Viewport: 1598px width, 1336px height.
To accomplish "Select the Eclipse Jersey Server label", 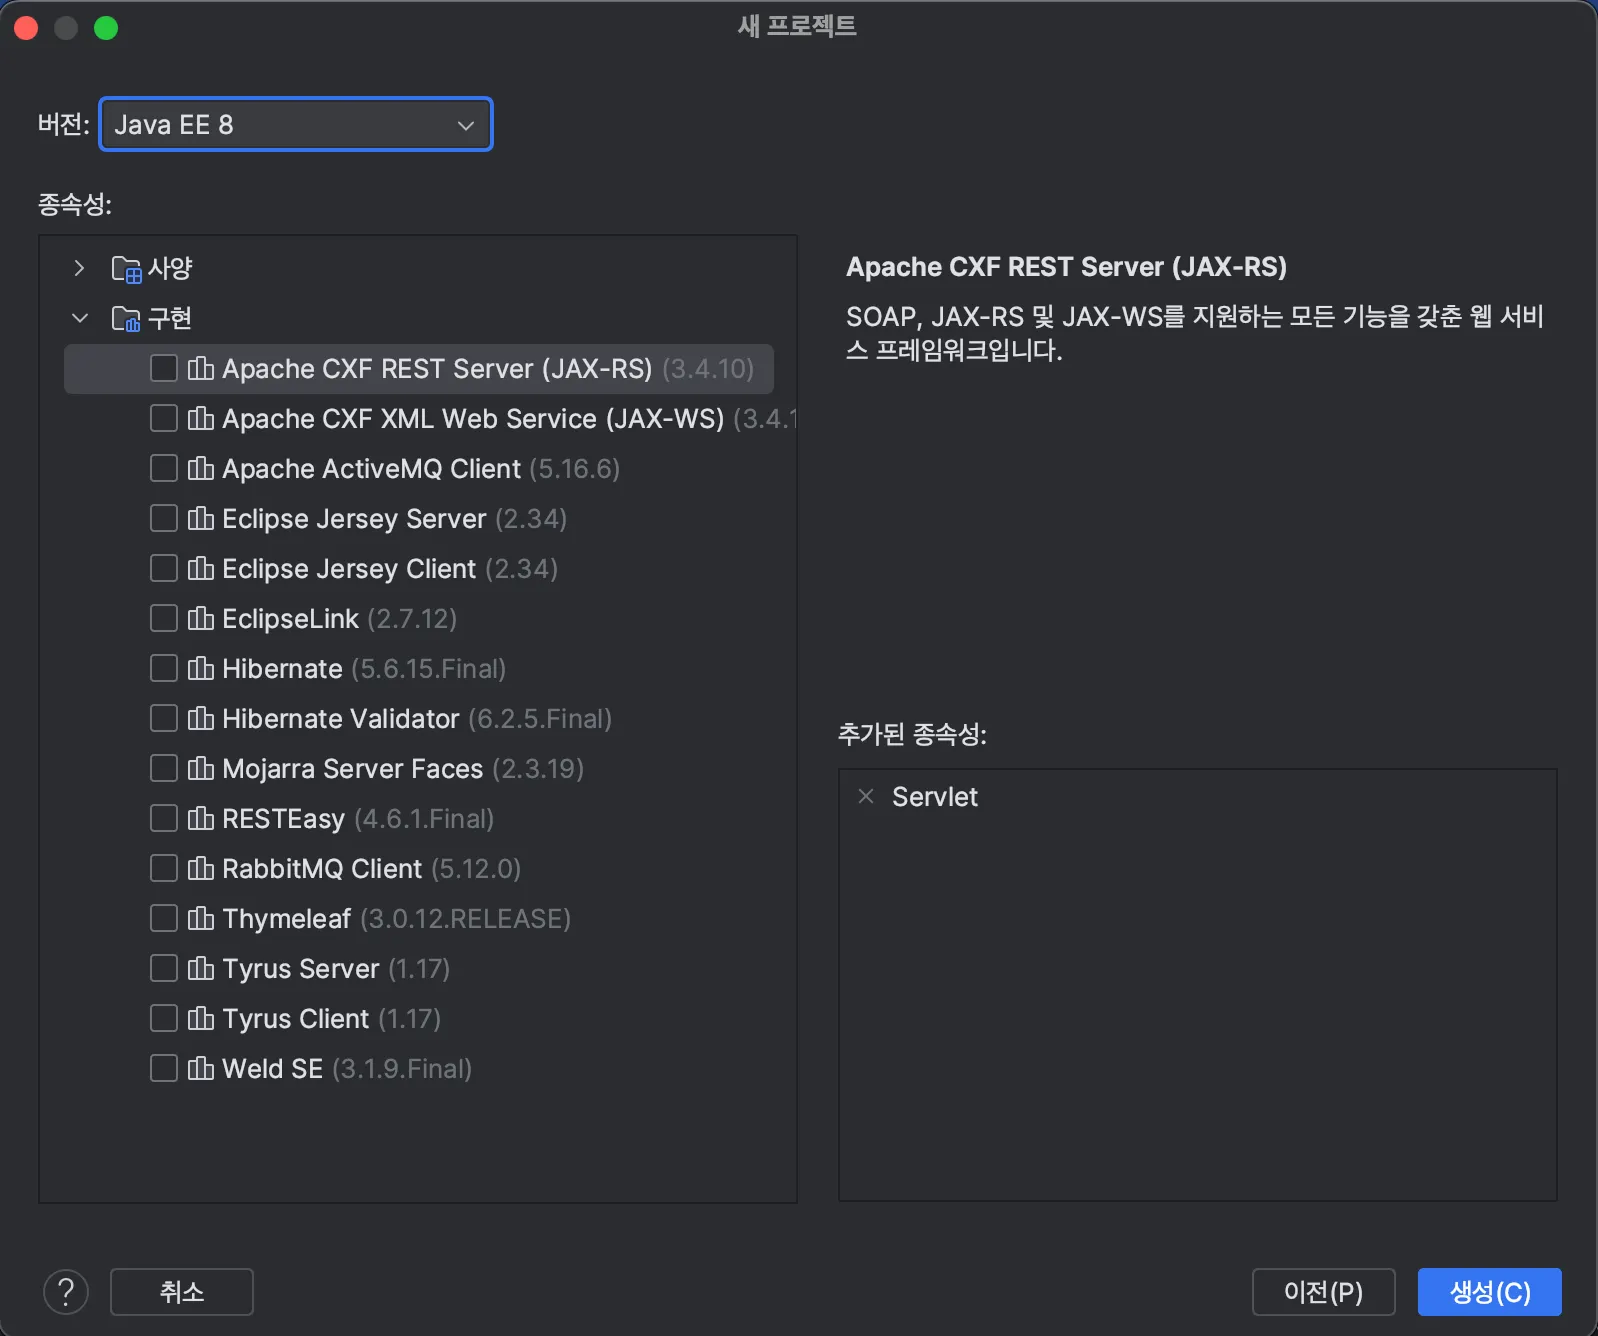I will pos(354,519).
